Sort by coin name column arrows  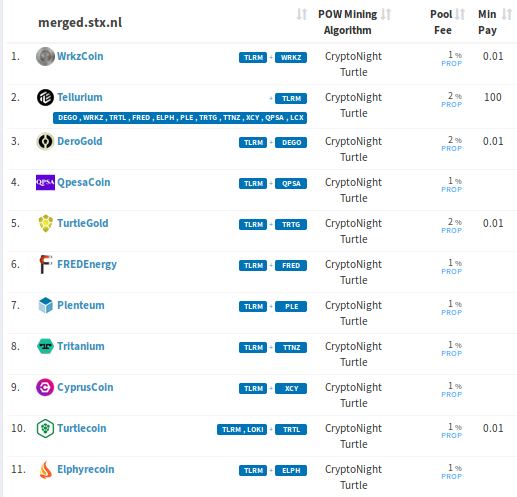click(302, 14)
